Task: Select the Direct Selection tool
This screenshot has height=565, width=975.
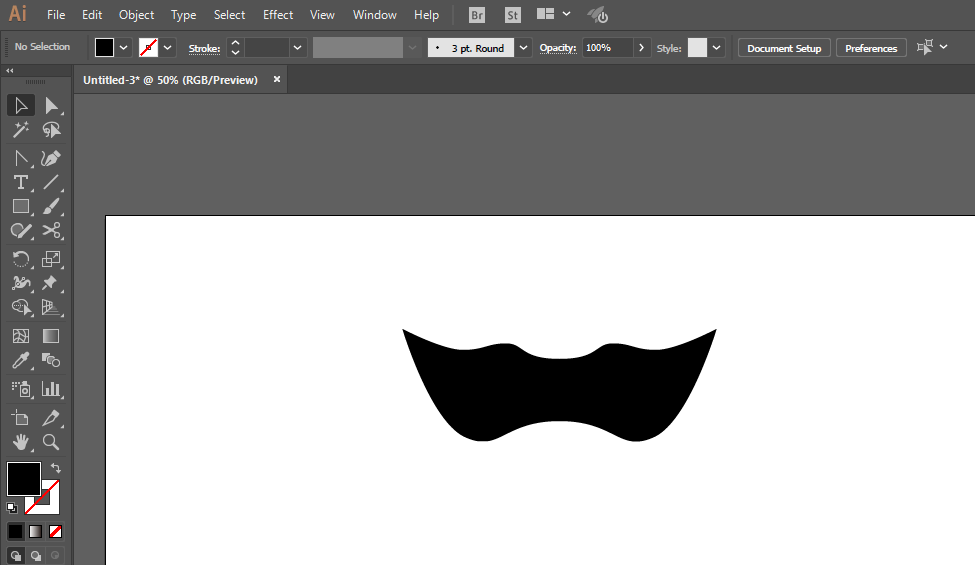Action: 51,106
